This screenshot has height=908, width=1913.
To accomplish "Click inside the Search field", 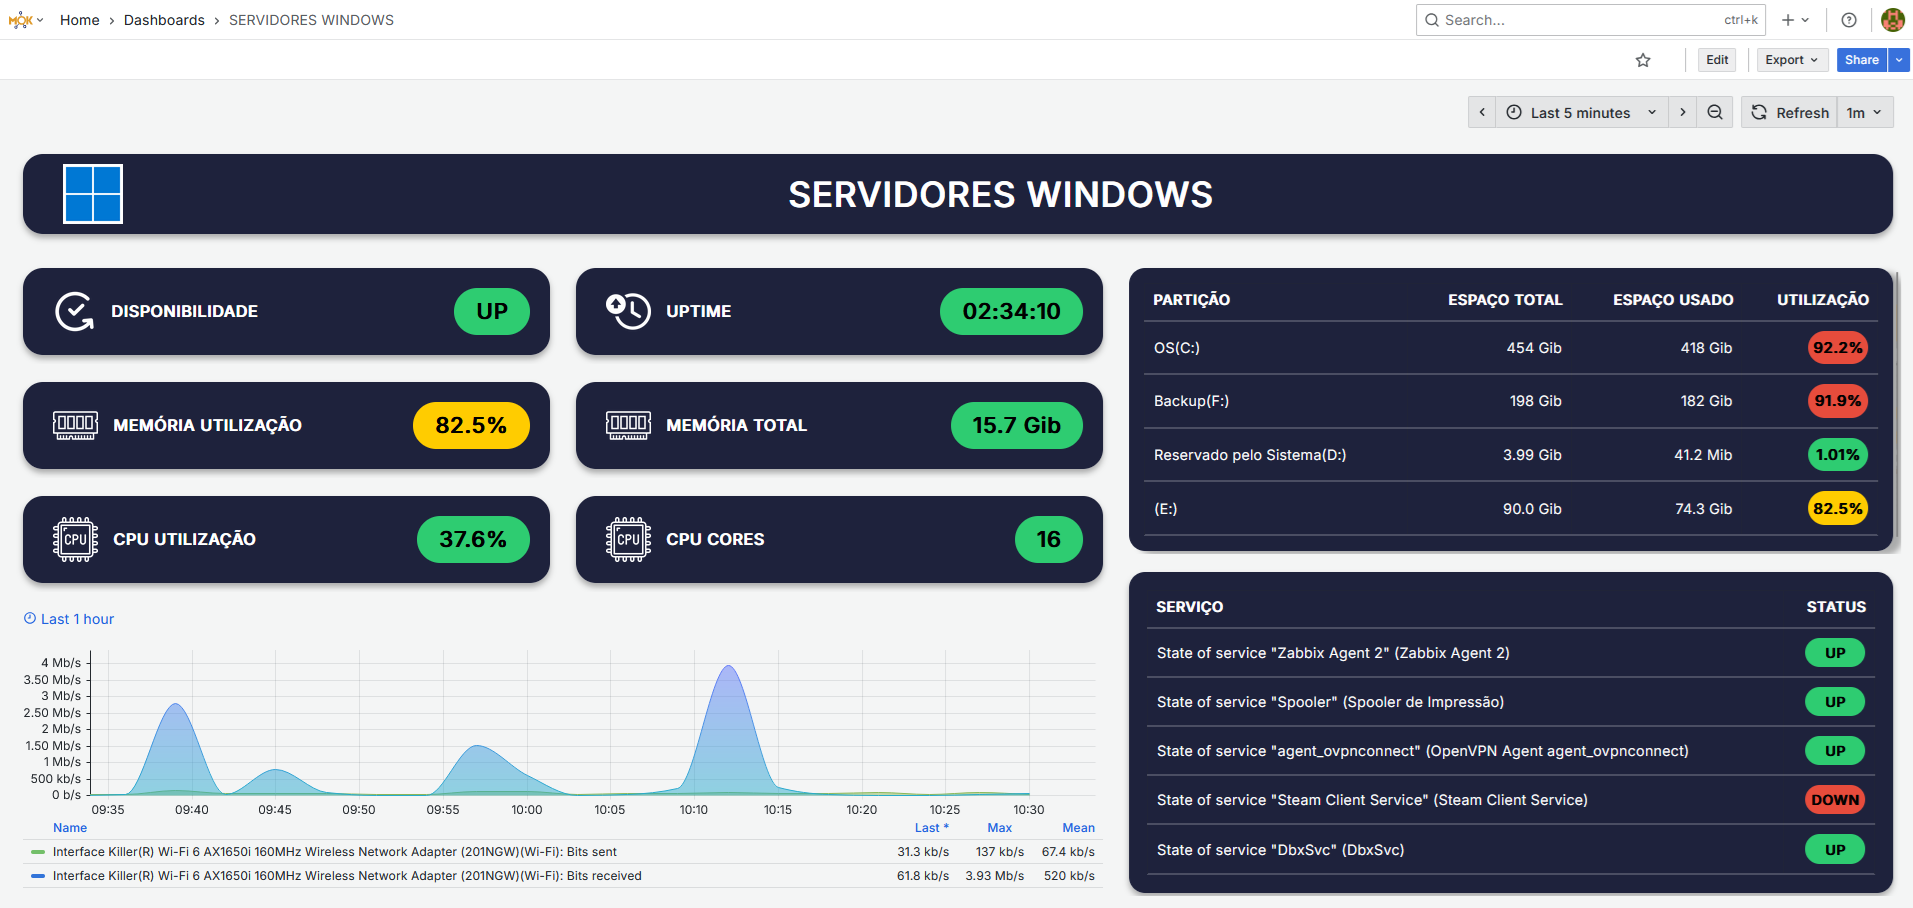I will pos(1560,19).
